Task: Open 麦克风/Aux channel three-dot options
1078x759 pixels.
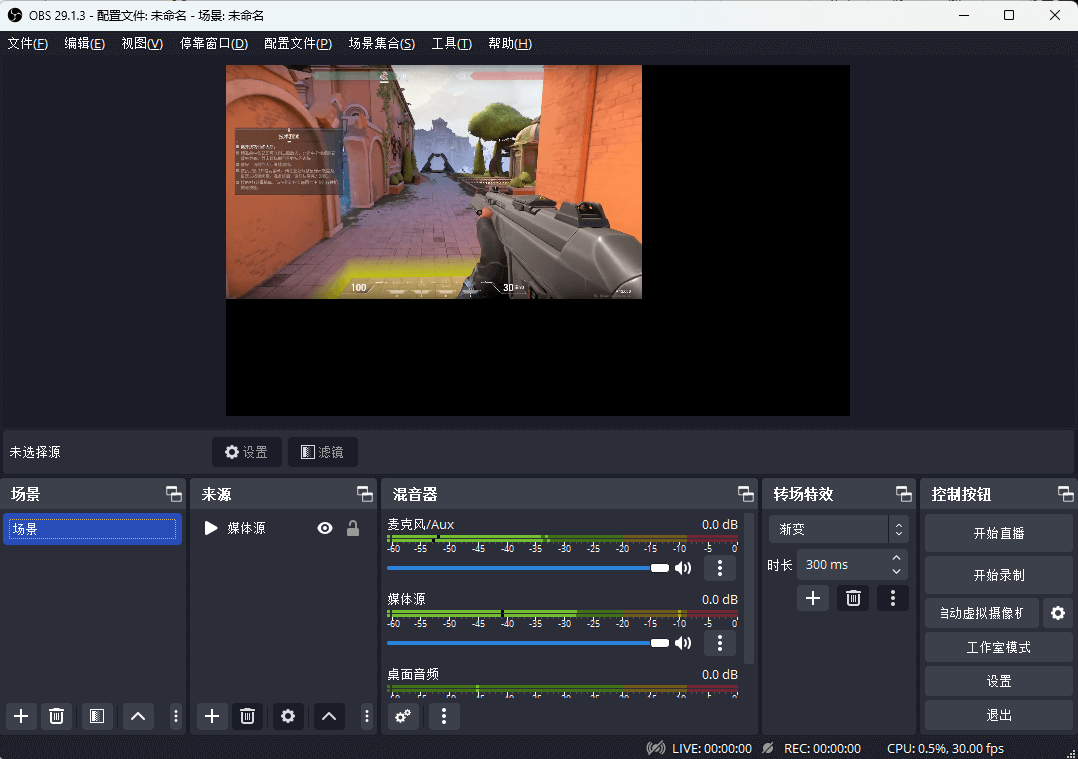Action: click(x=720, y=568)
